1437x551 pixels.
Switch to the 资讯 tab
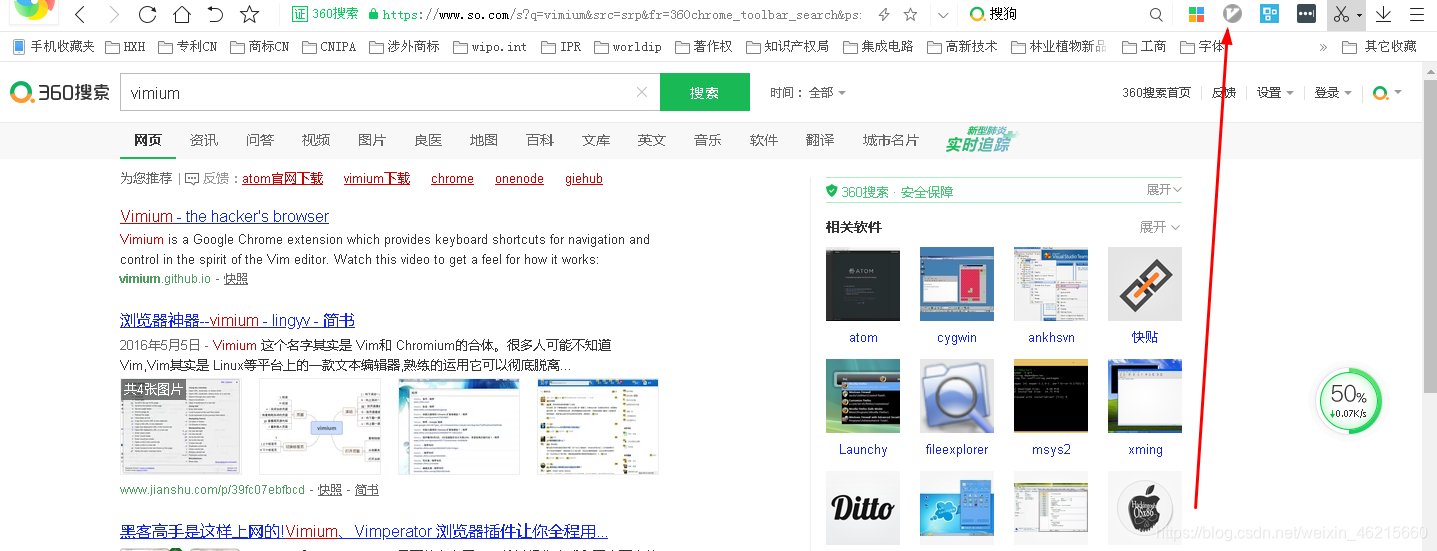pyautogui.click(x=204, y=140)
